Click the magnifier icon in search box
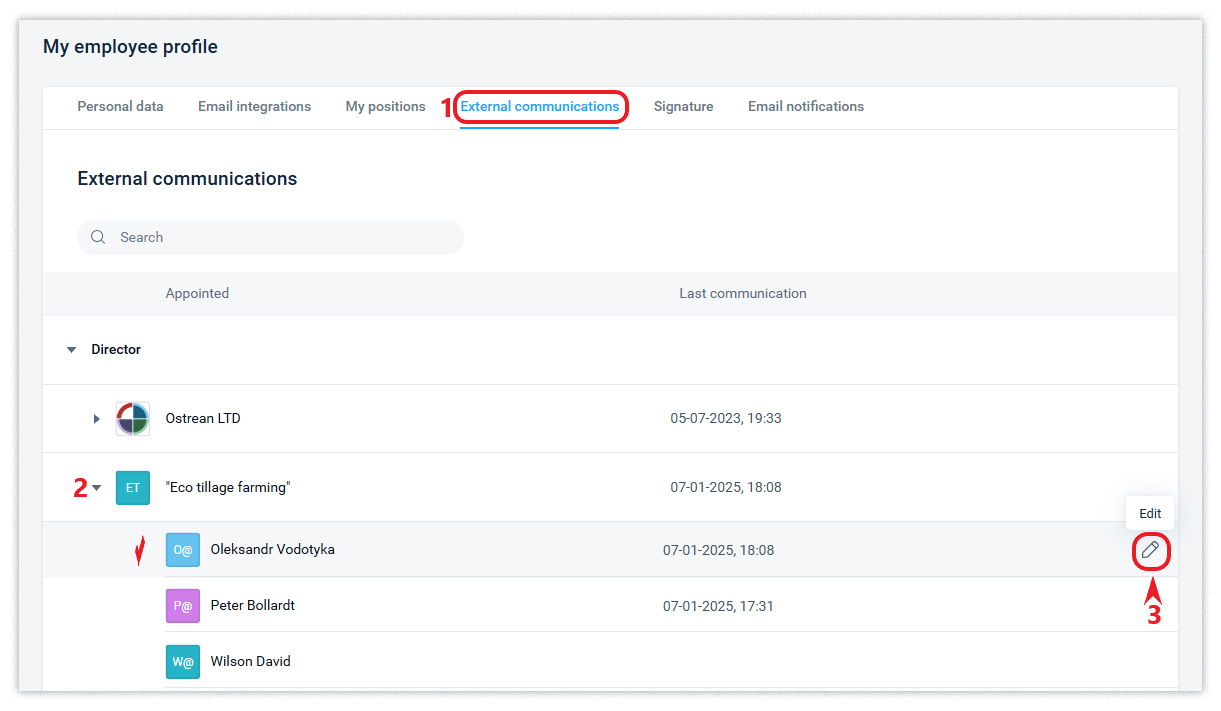This screenshot has width=1221, height=711. [x=98, y=237]
